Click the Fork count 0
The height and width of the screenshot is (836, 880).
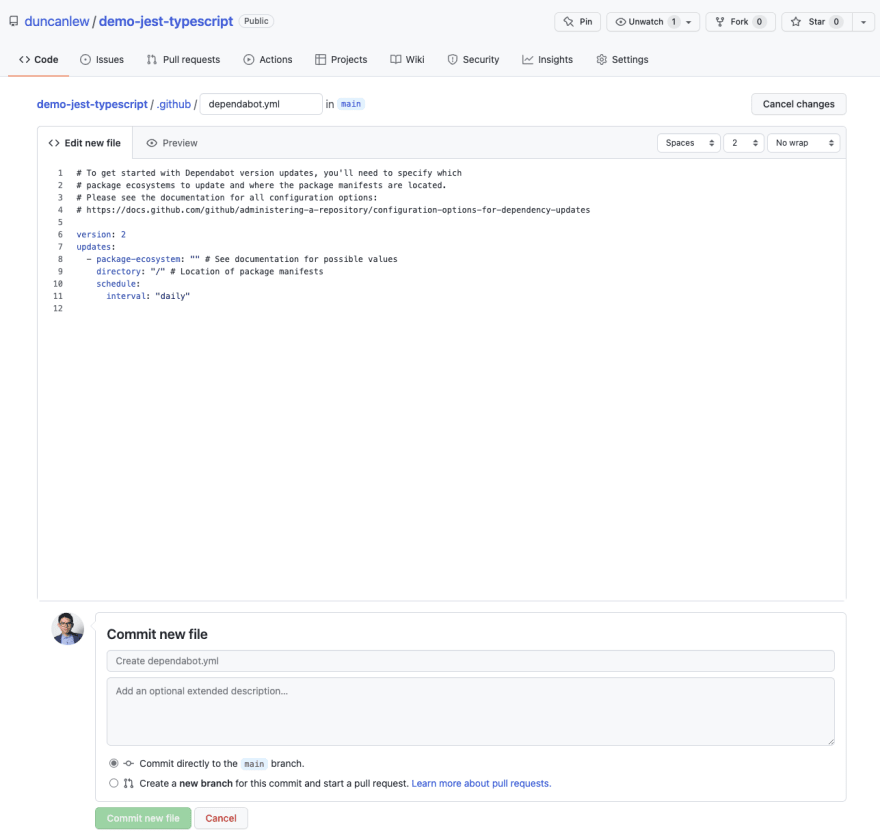[x=759, y=22]
